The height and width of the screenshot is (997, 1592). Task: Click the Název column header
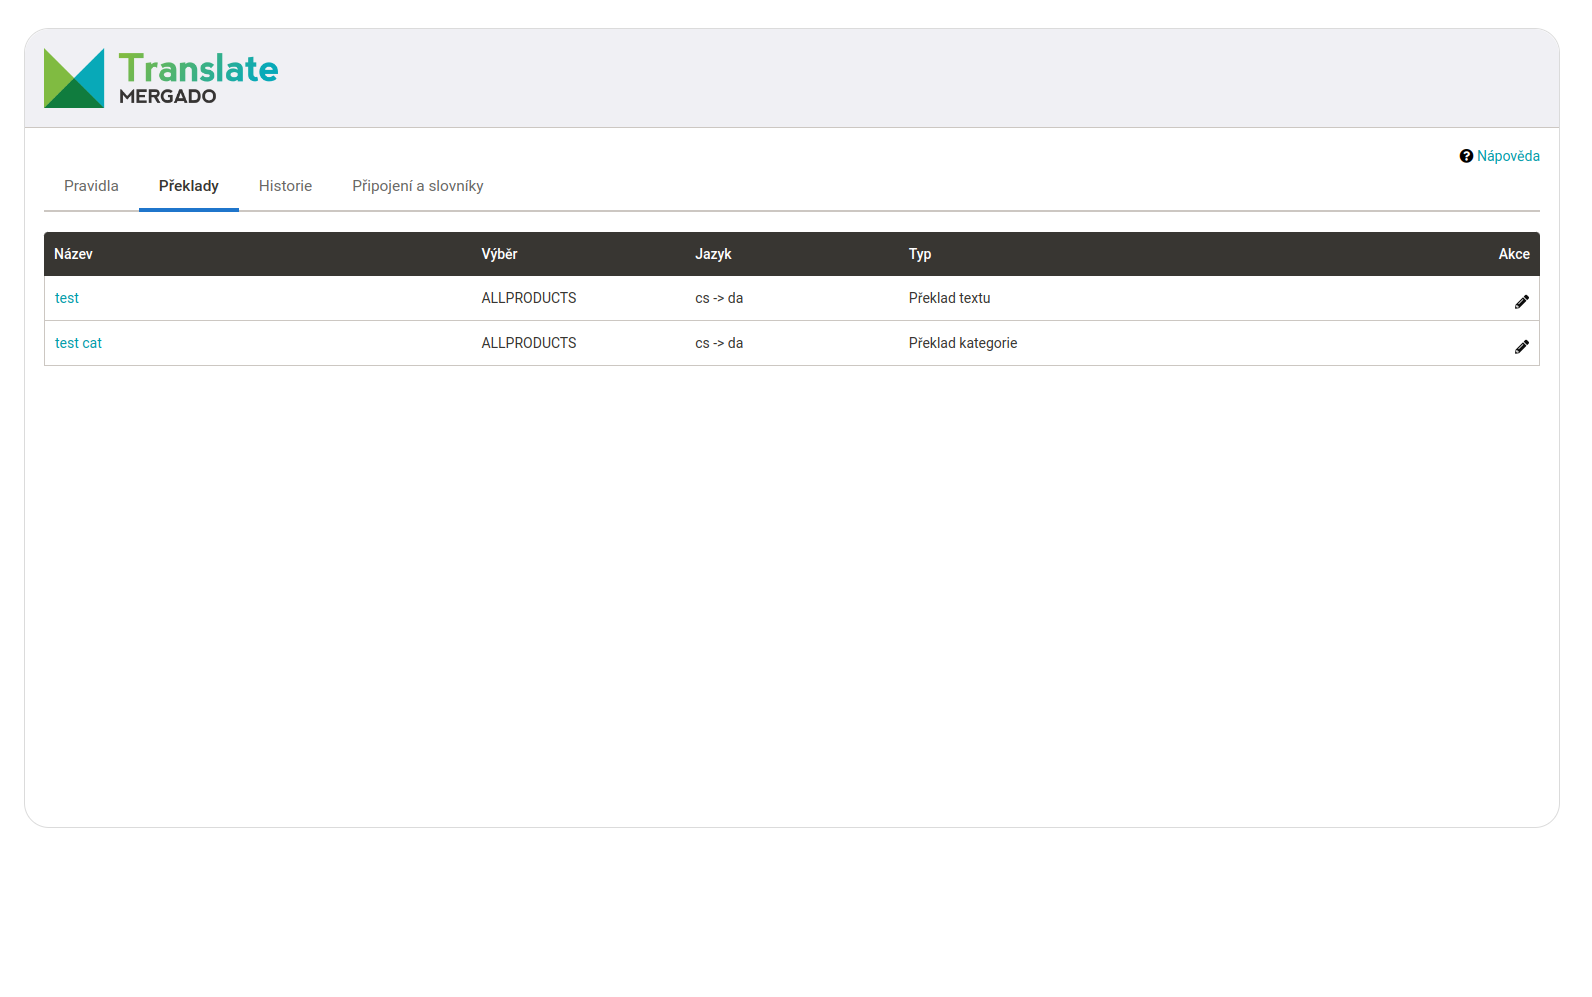coord(73,254)
